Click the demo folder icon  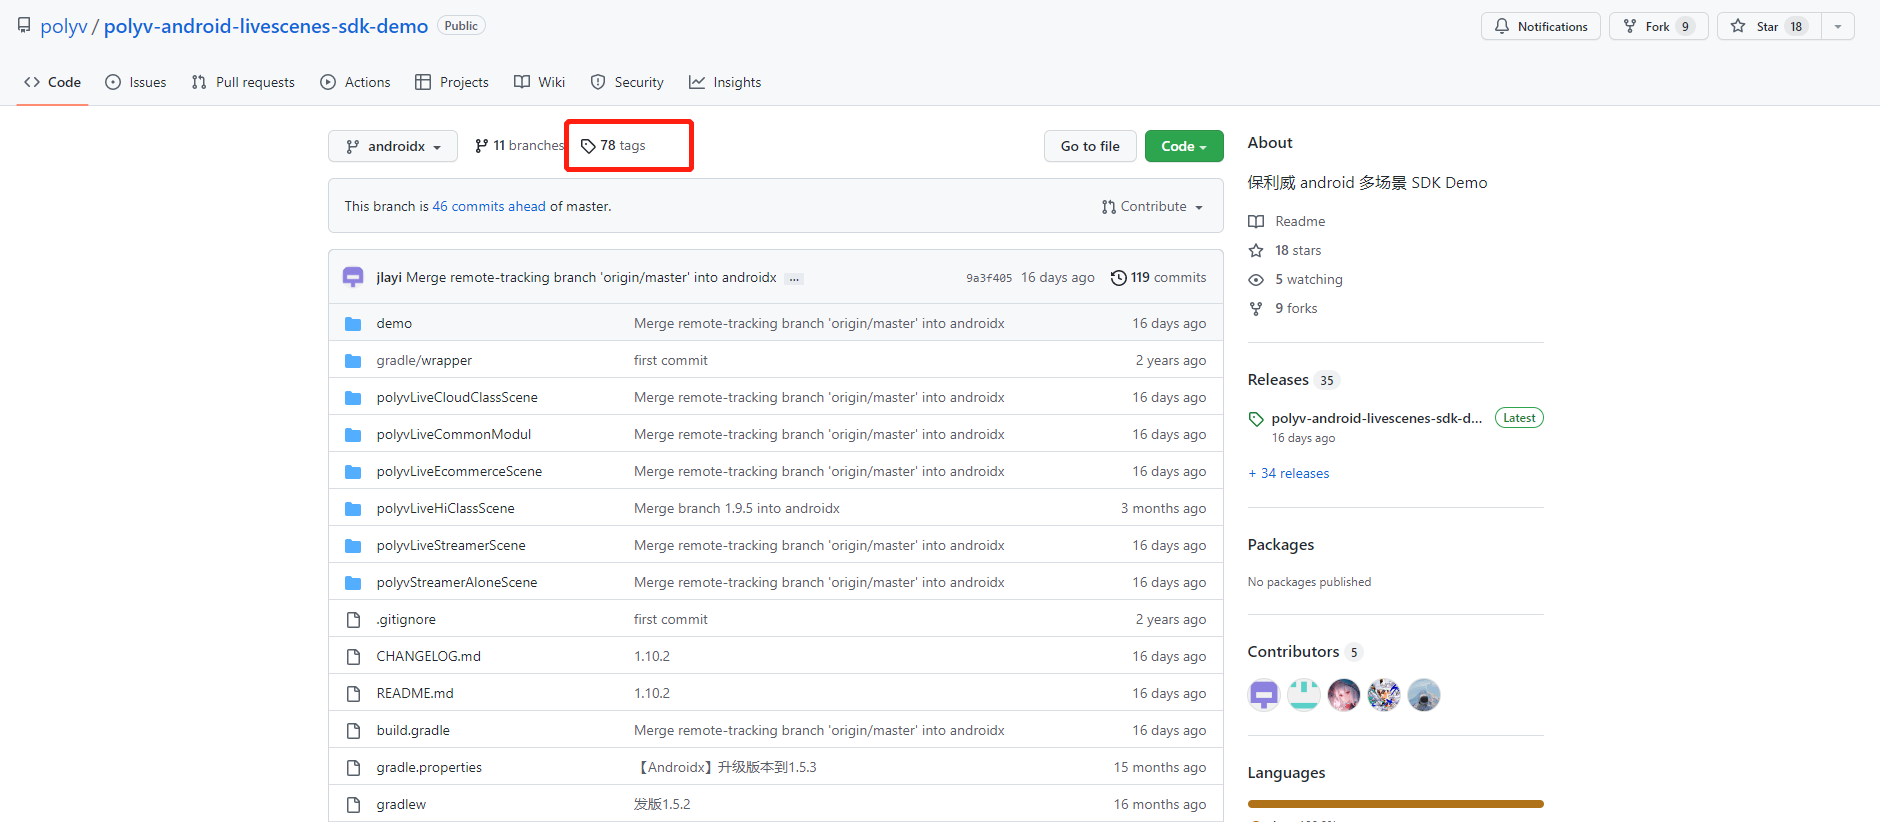353,323
